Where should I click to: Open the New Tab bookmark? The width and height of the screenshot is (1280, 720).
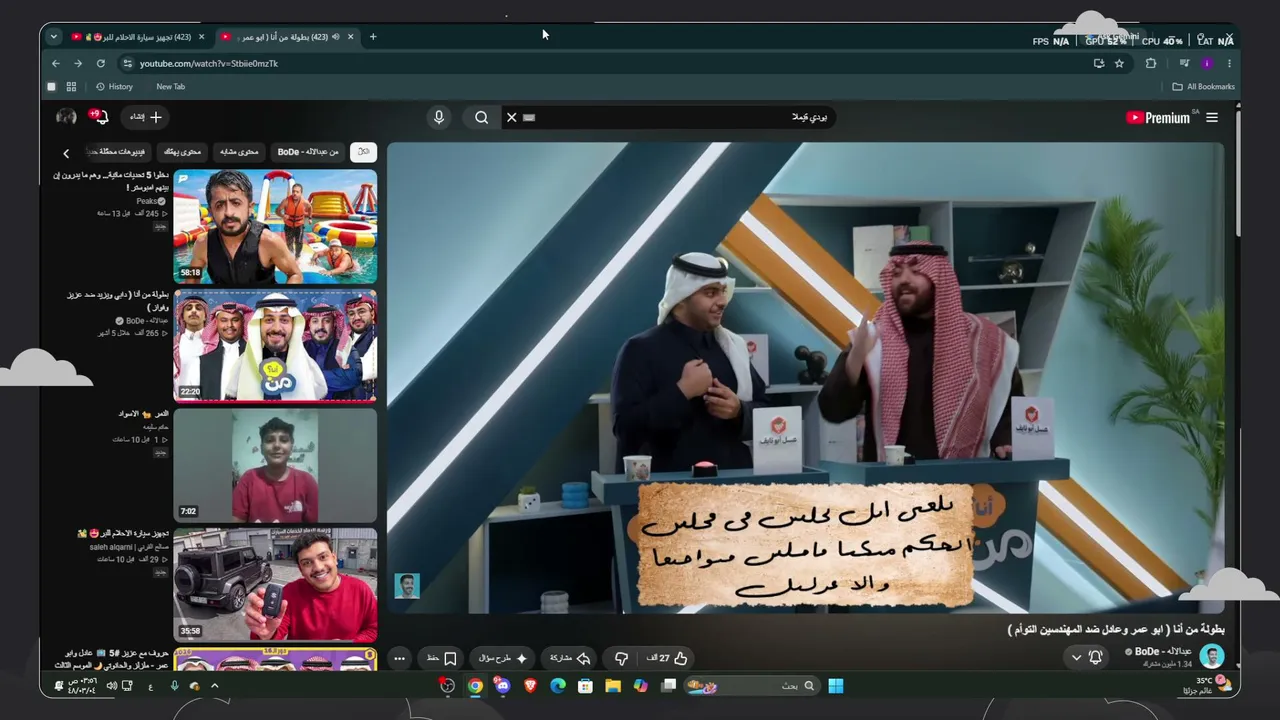coord(170,87)
